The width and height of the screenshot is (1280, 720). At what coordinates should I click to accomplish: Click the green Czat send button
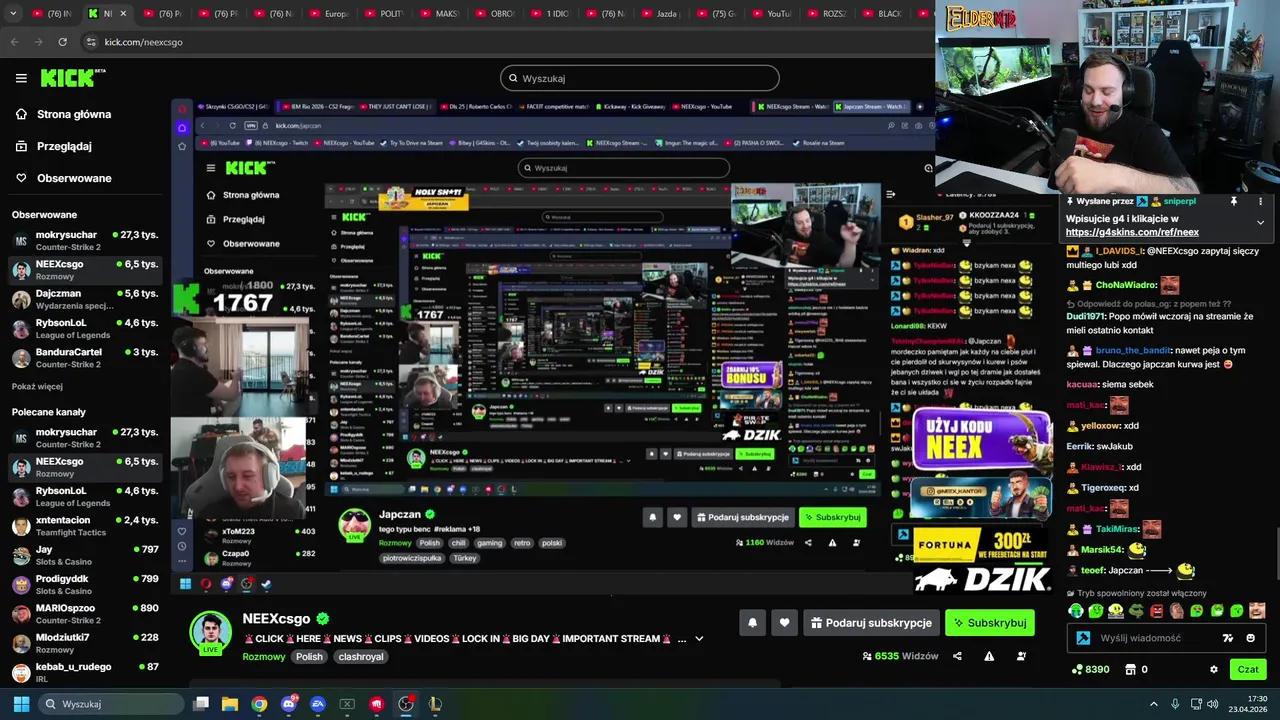point(1248,670)
